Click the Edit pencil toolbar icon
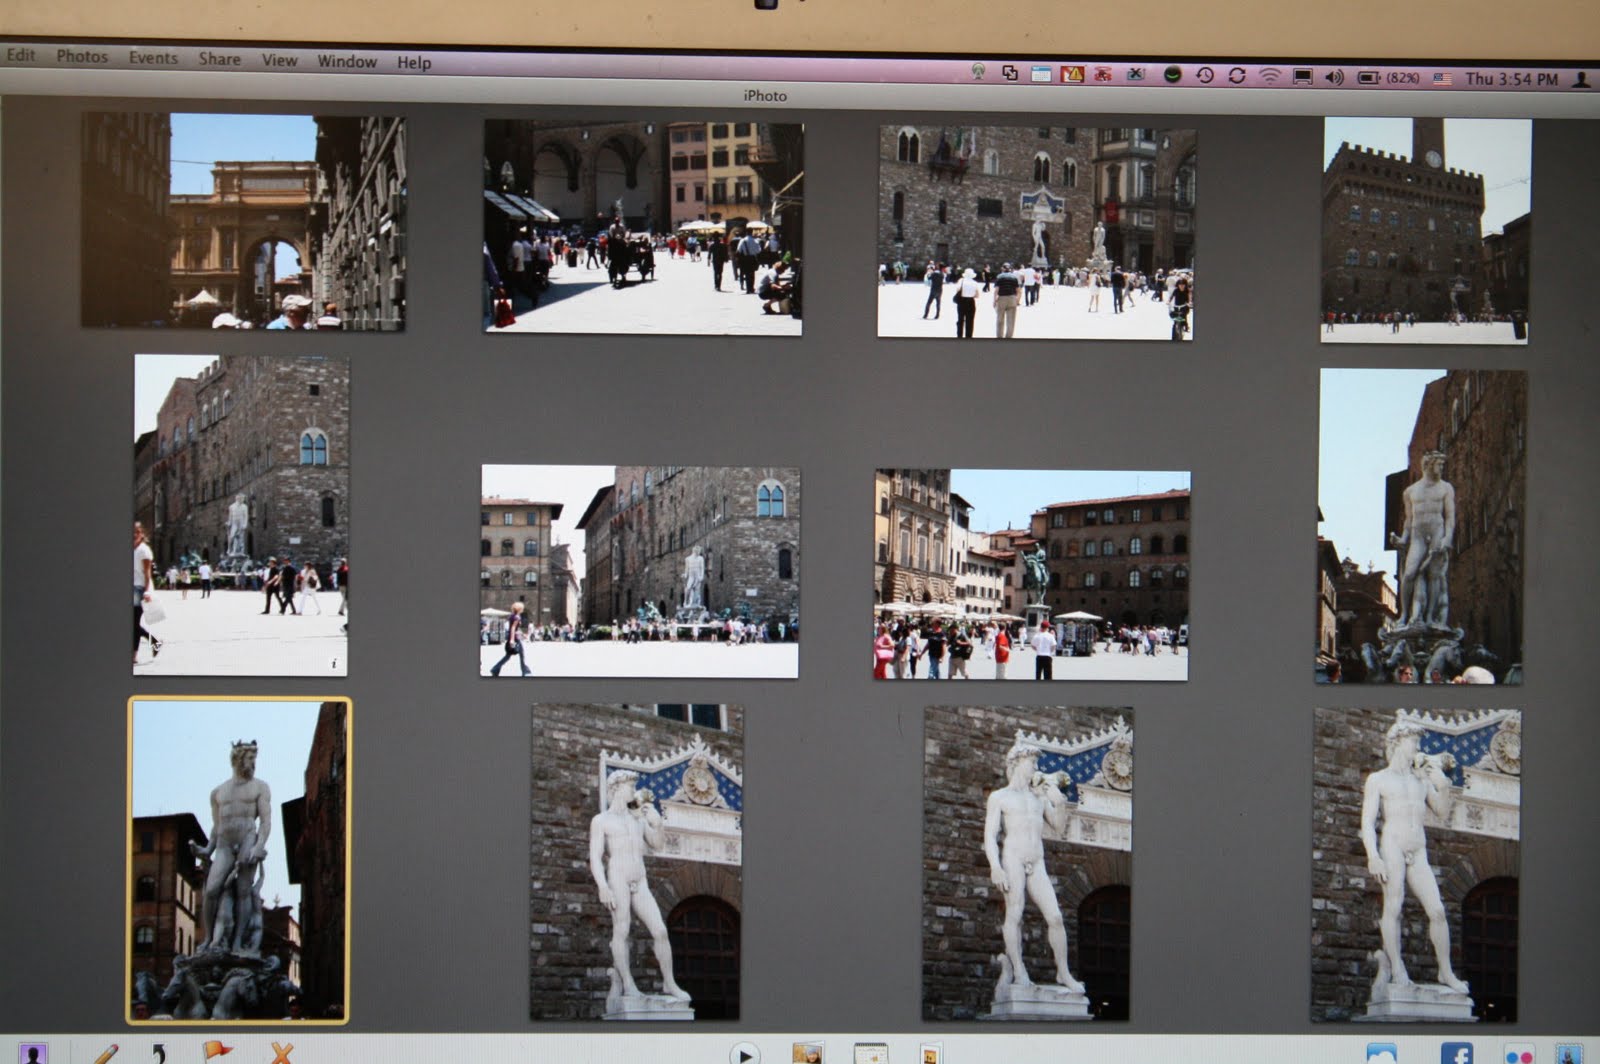The width and height of the screenshot is (1600, 1064). 106,1053
